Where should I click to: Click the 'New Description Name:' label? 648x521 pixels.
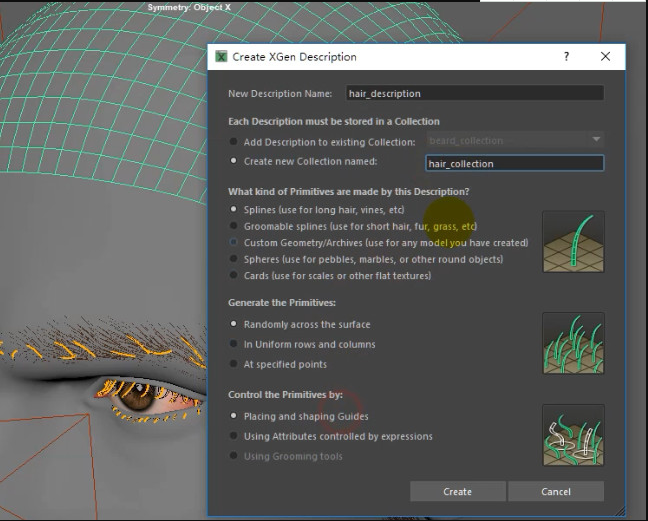point(280,94)
